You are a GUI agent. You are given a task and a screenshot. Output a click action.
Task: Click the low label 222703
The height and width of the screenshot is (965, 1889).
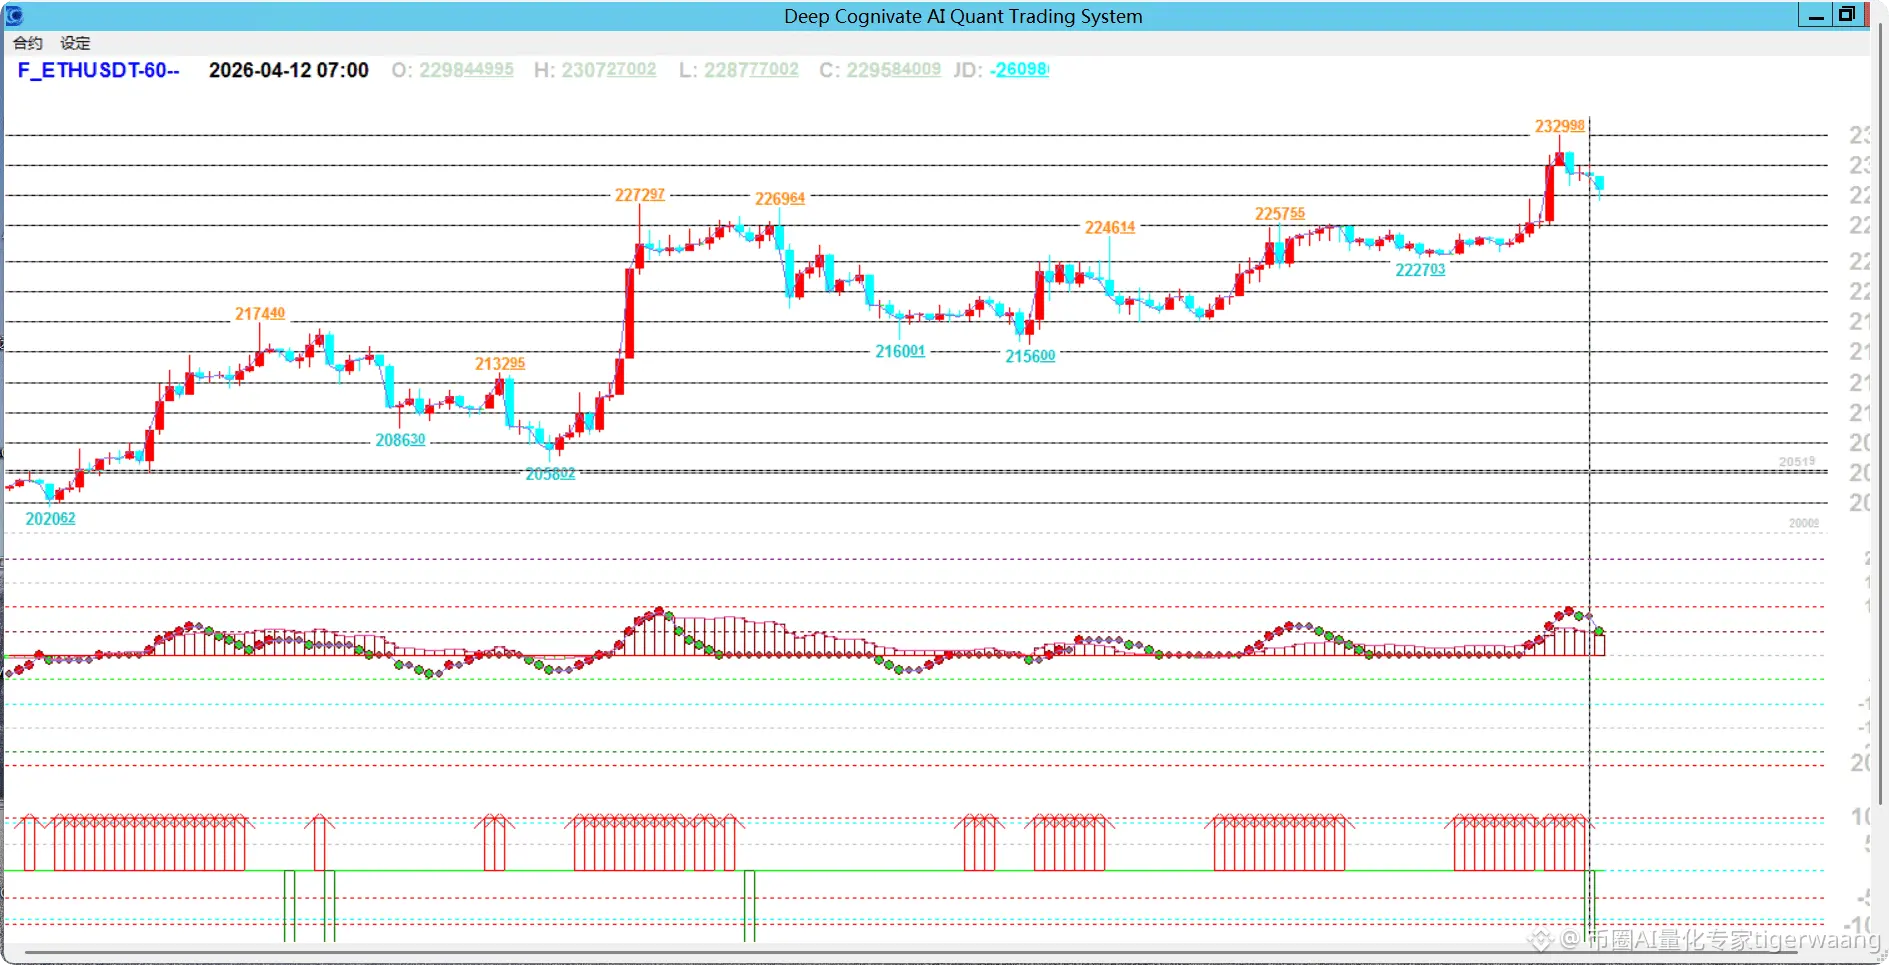1420,270
